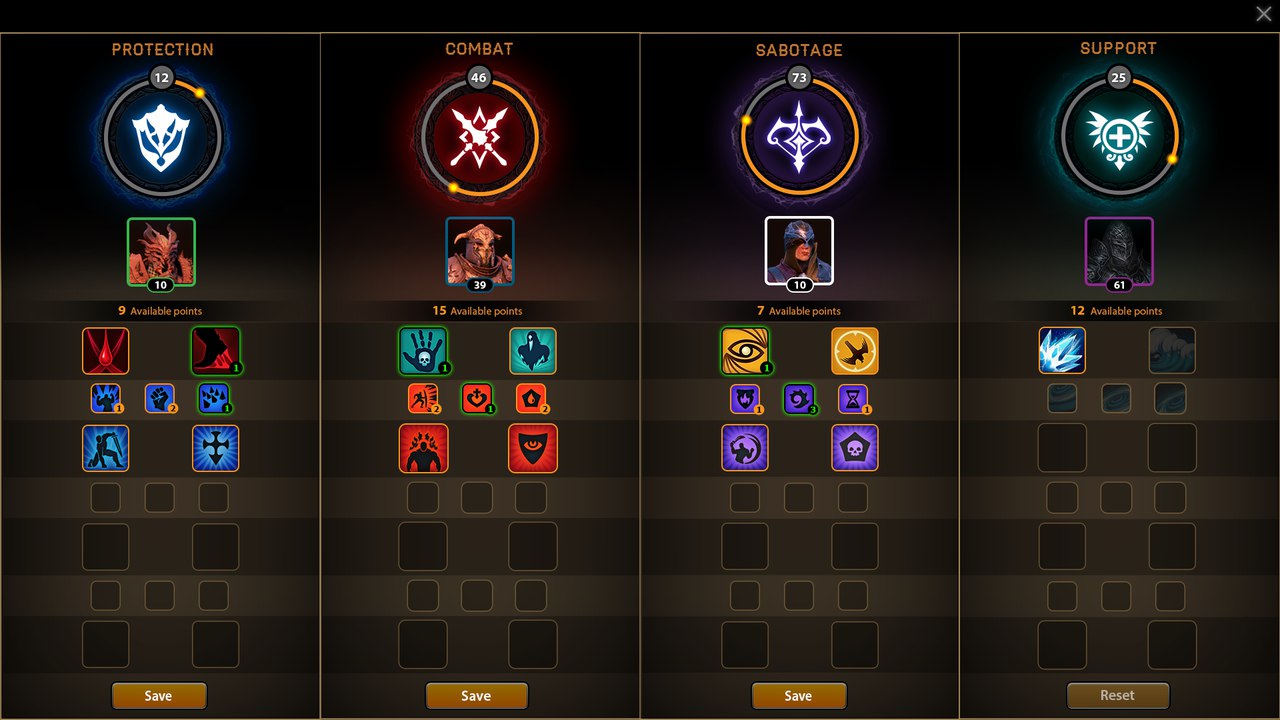Image resolution: width=1280 pixels, height=720 pixels.
Task: Click the flaming figure Combat skill
Action: click(x=424, y=448)
